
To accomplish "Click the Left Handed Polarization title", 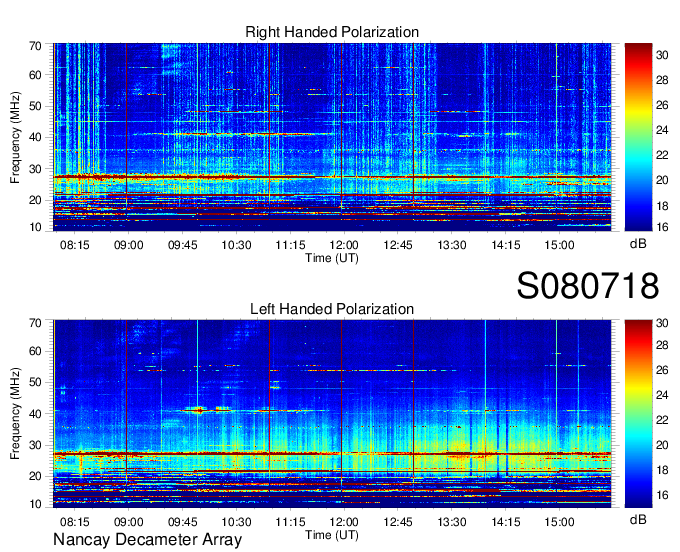I will coord(332,309).
